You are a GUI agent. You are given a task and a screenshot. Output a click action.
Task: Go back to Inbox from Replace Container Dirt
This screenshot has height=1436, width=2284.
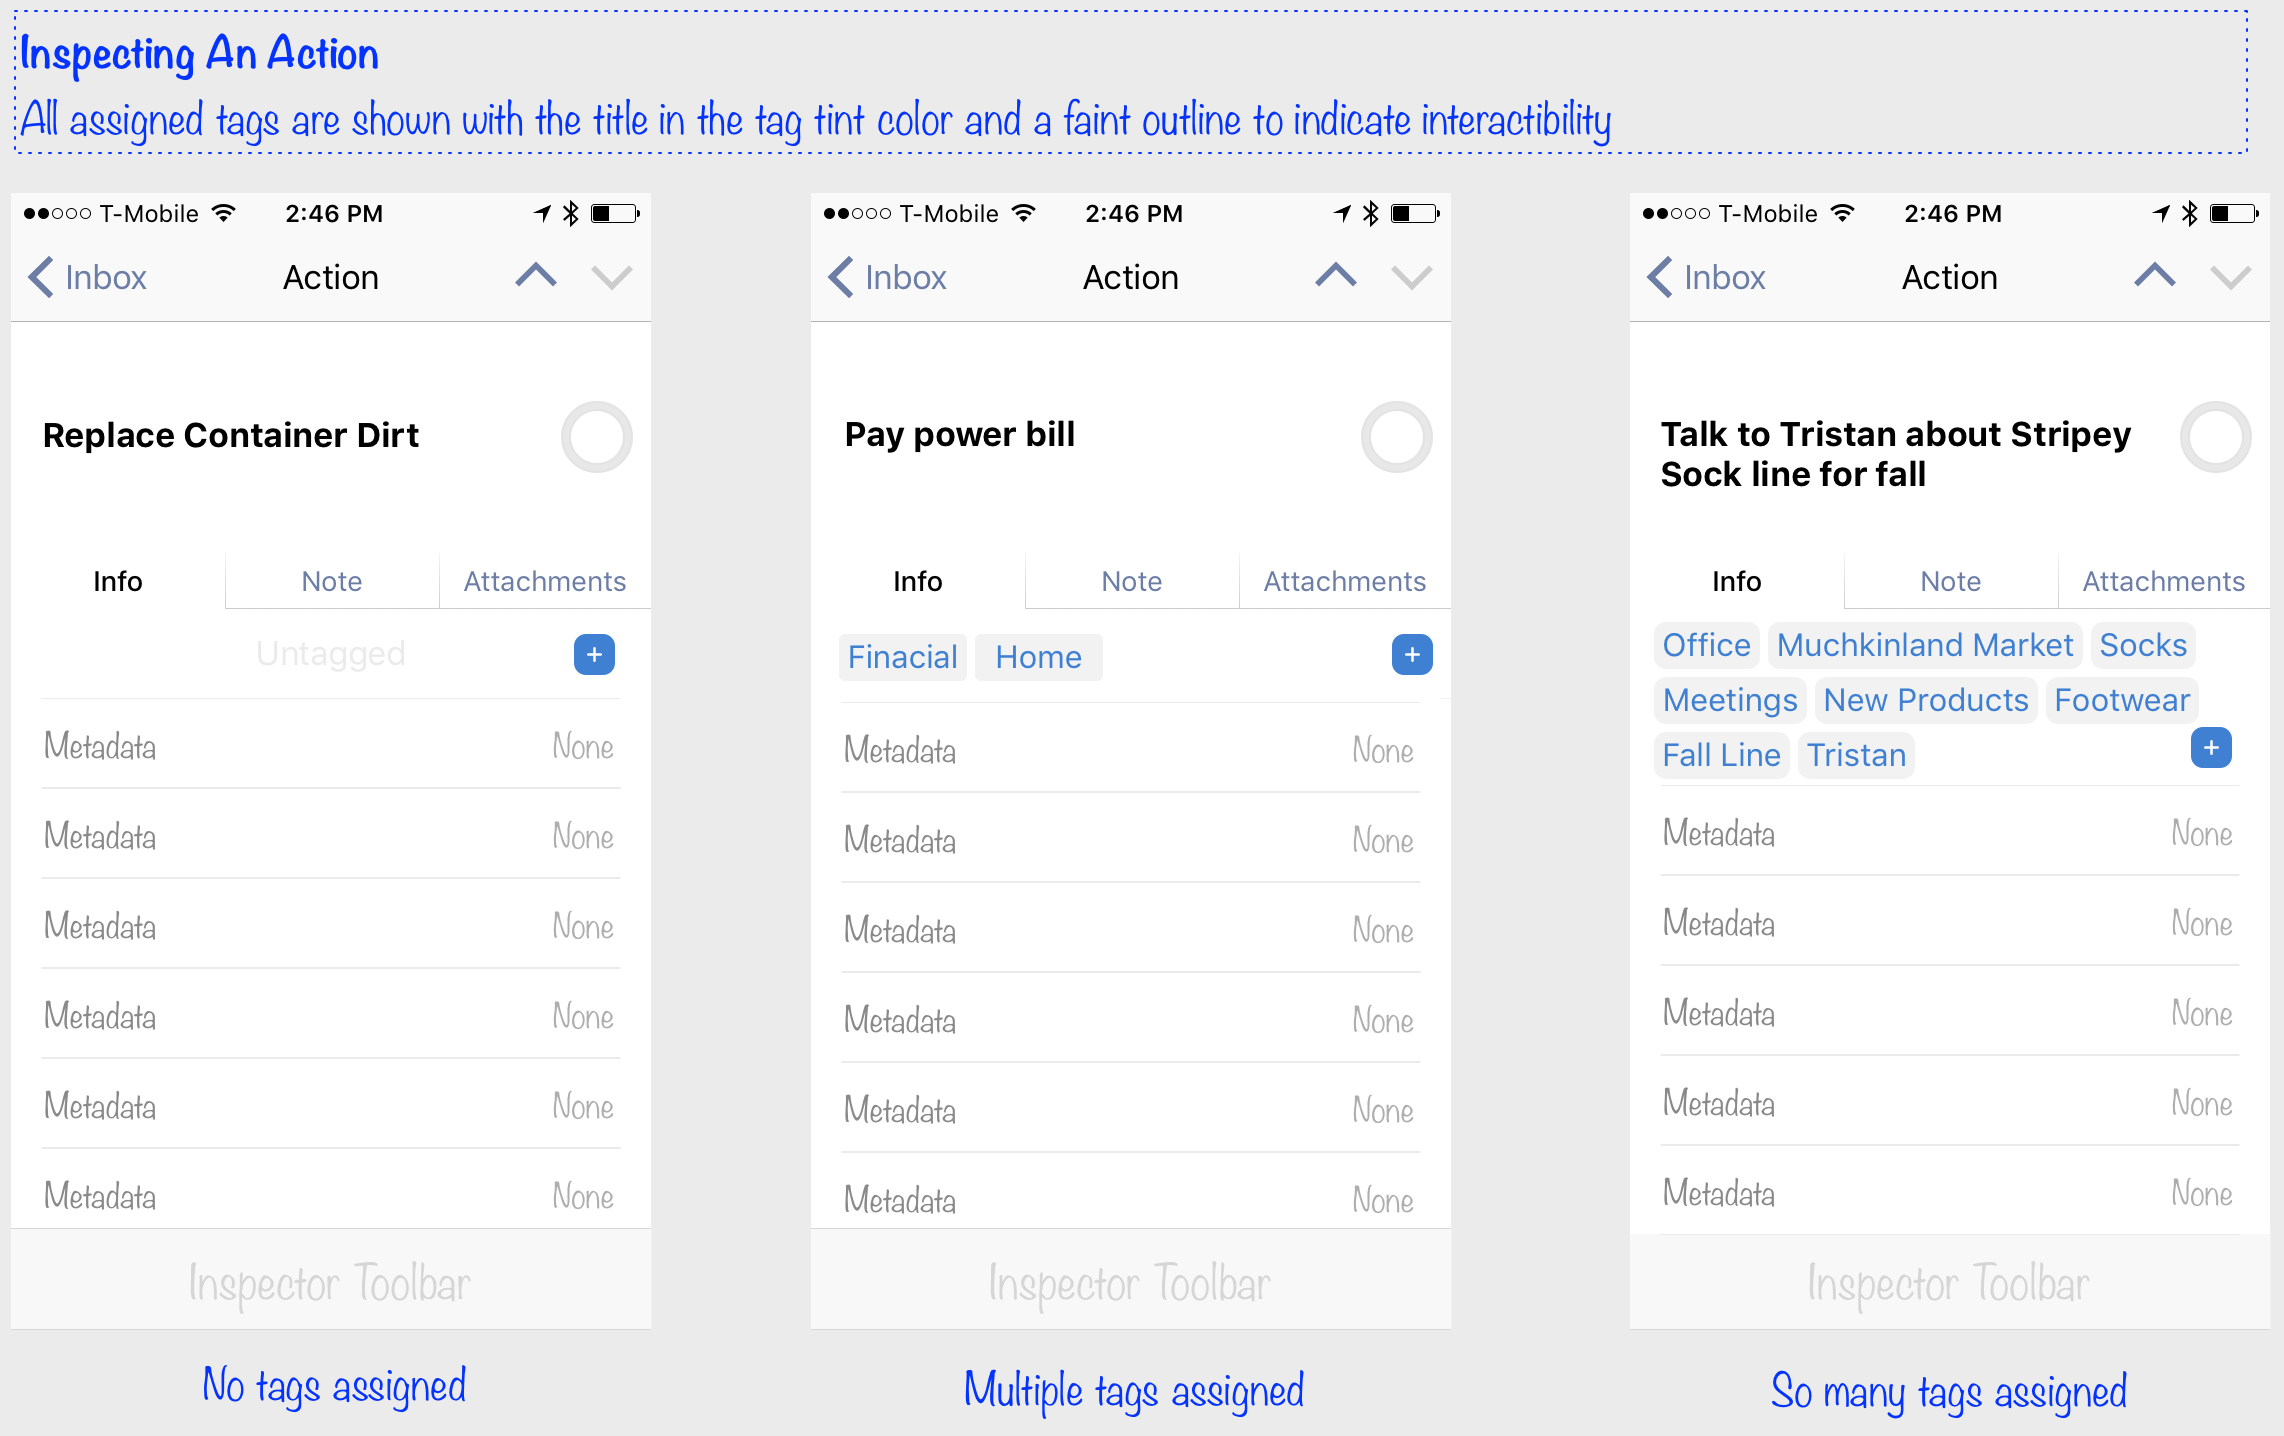click(x=88, y=277)
